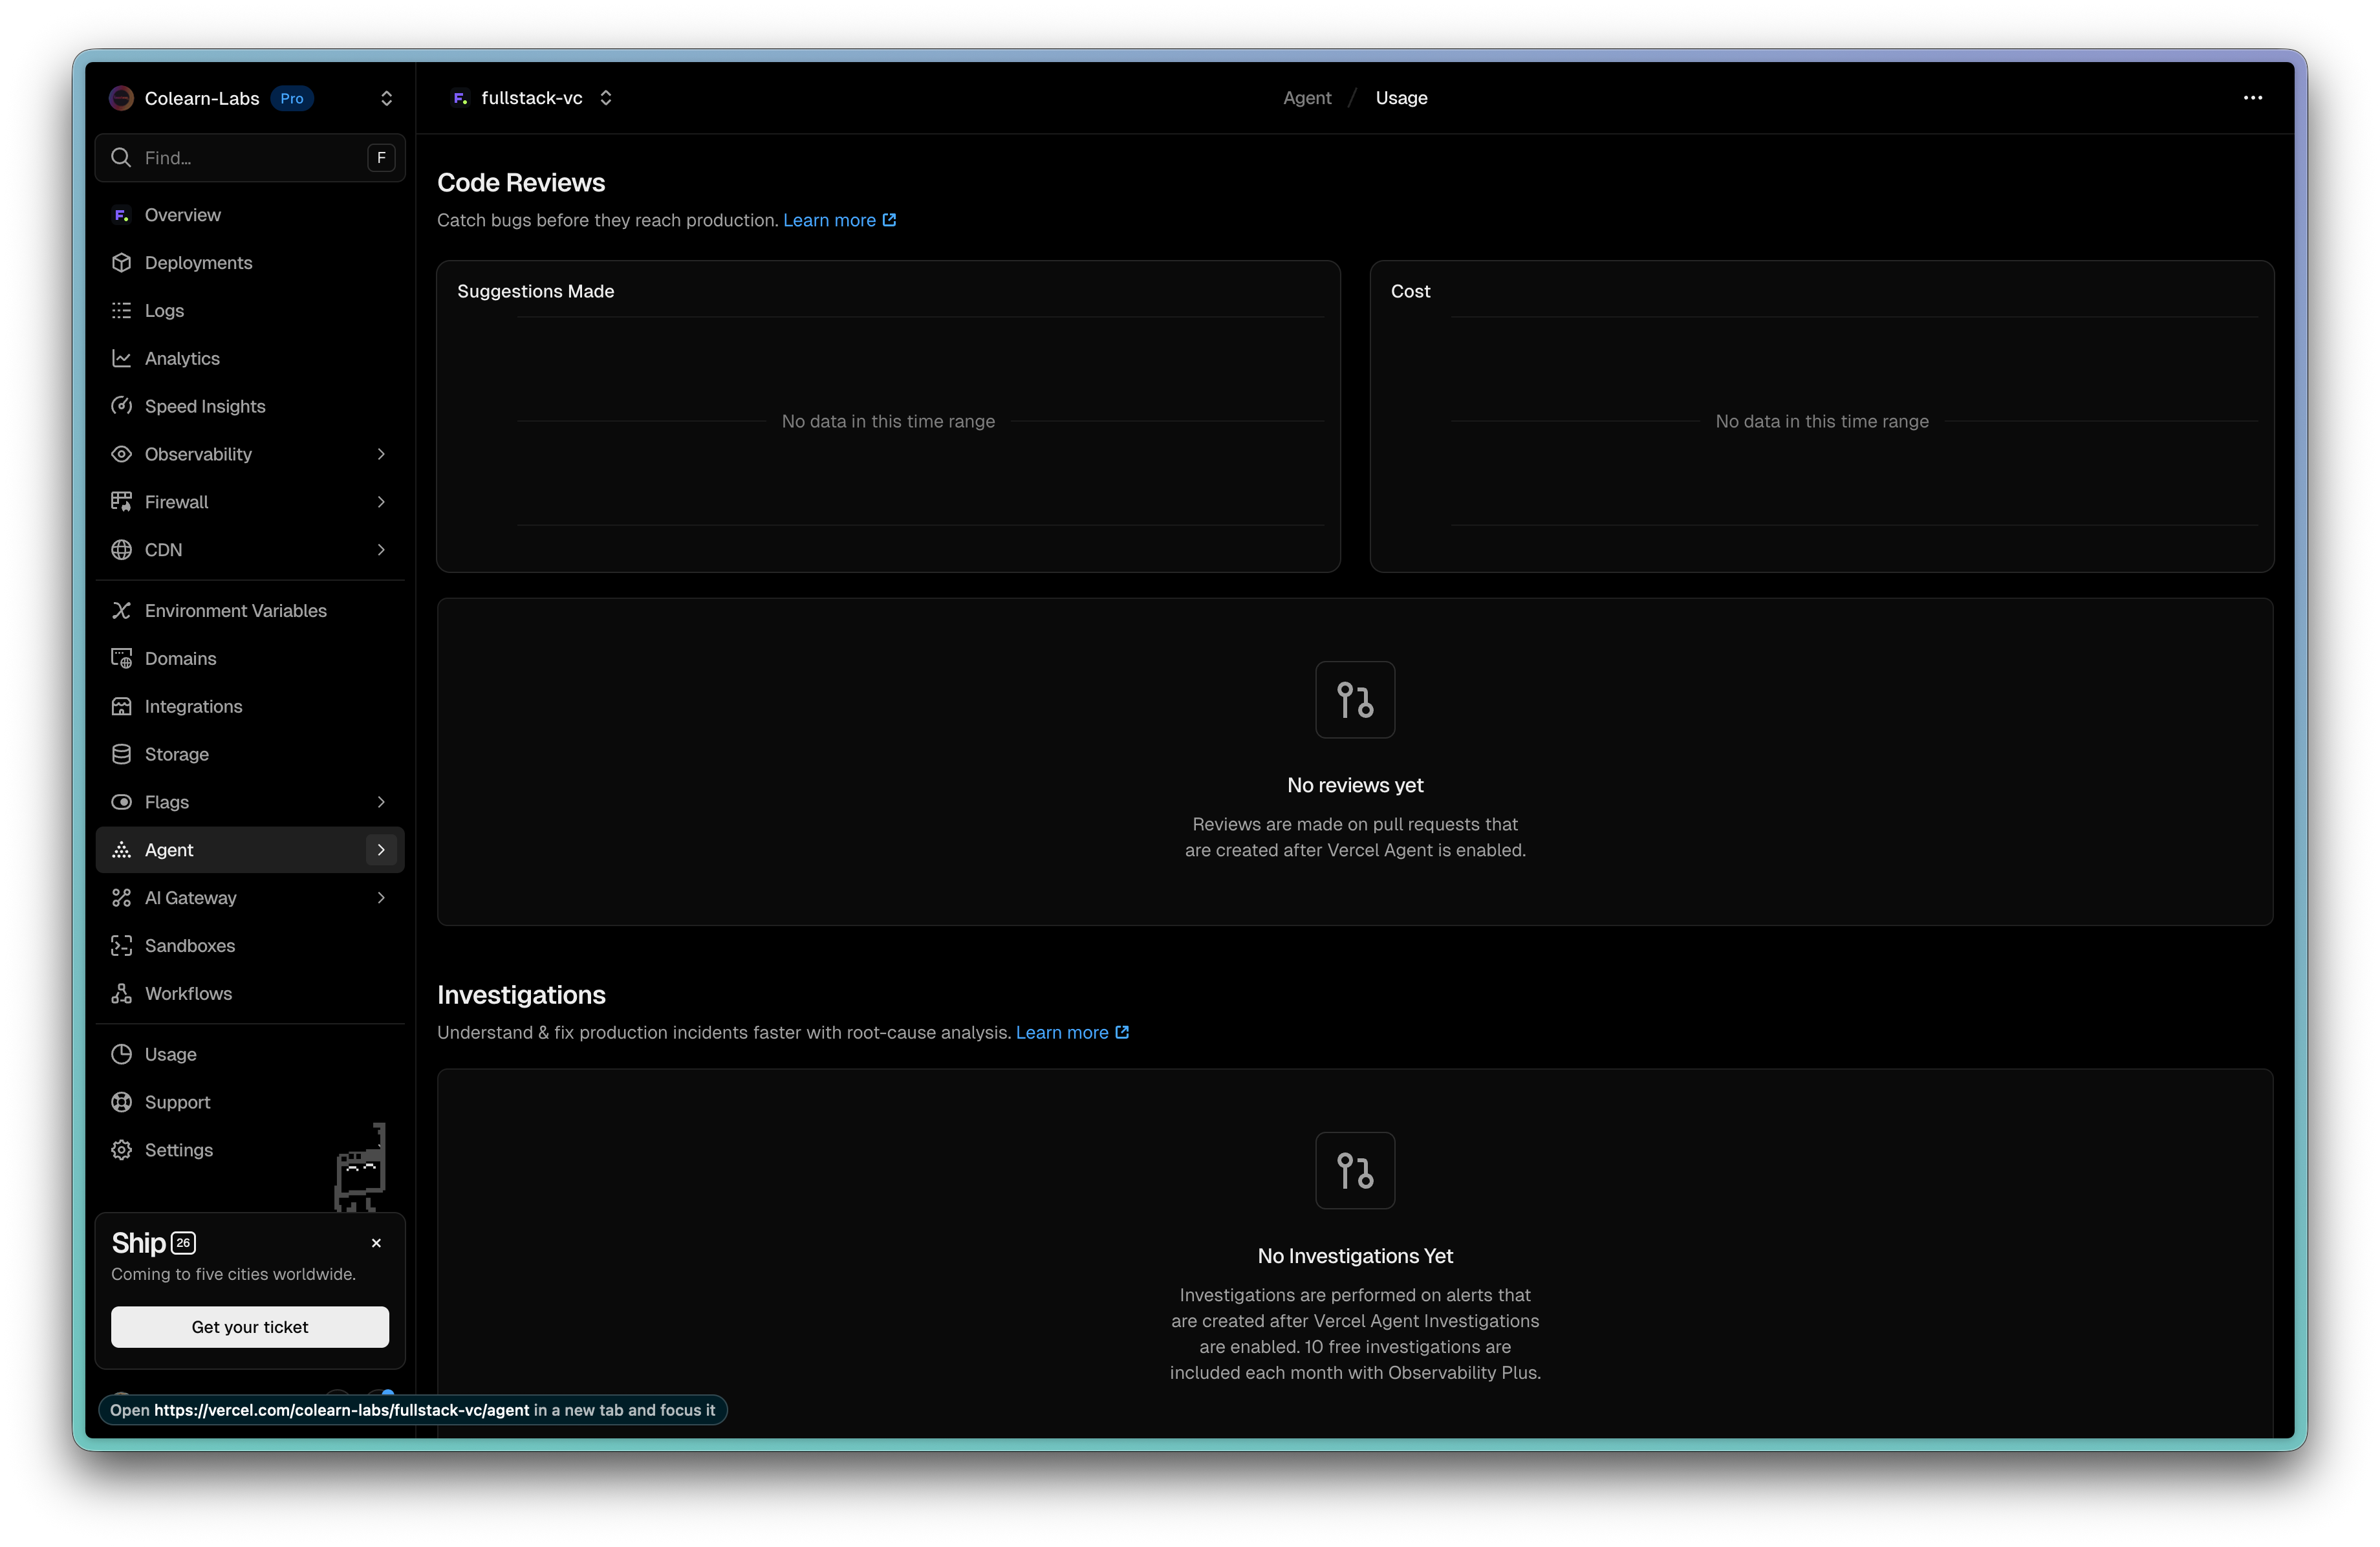Click the Support lifebuoy icon
Viewport: 2380px width, 1547px height.
[122, 1103]
